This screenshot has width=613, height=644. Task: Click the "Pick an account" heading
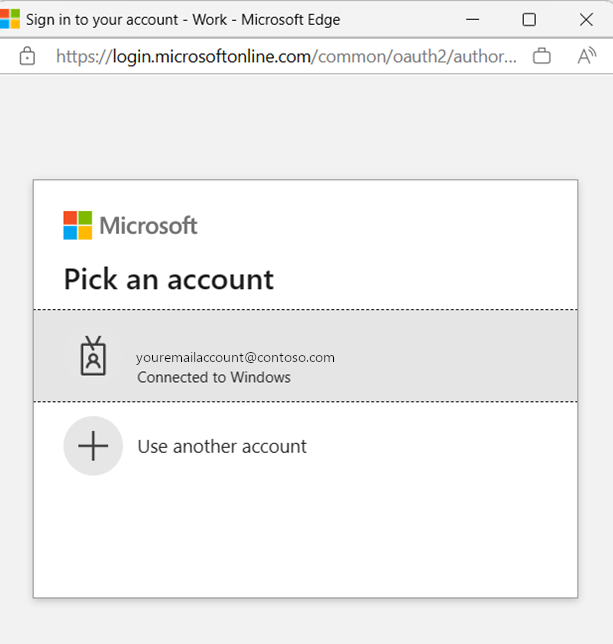pyautogui.click(x=168, y=279)
